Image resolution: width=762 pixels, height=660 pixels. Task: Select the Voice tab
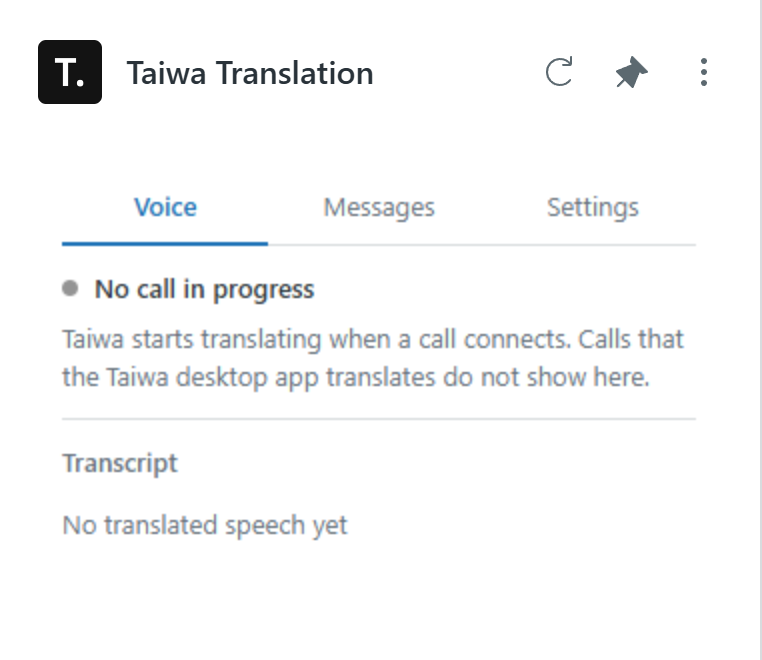[x=165, y=208]
